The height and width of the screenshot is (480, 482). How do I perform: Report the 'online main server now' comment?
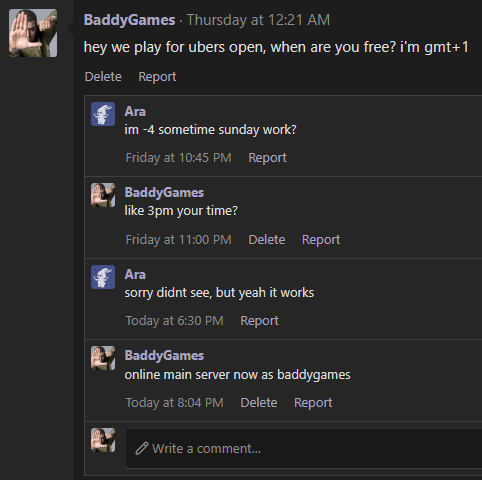coord(313,403)
